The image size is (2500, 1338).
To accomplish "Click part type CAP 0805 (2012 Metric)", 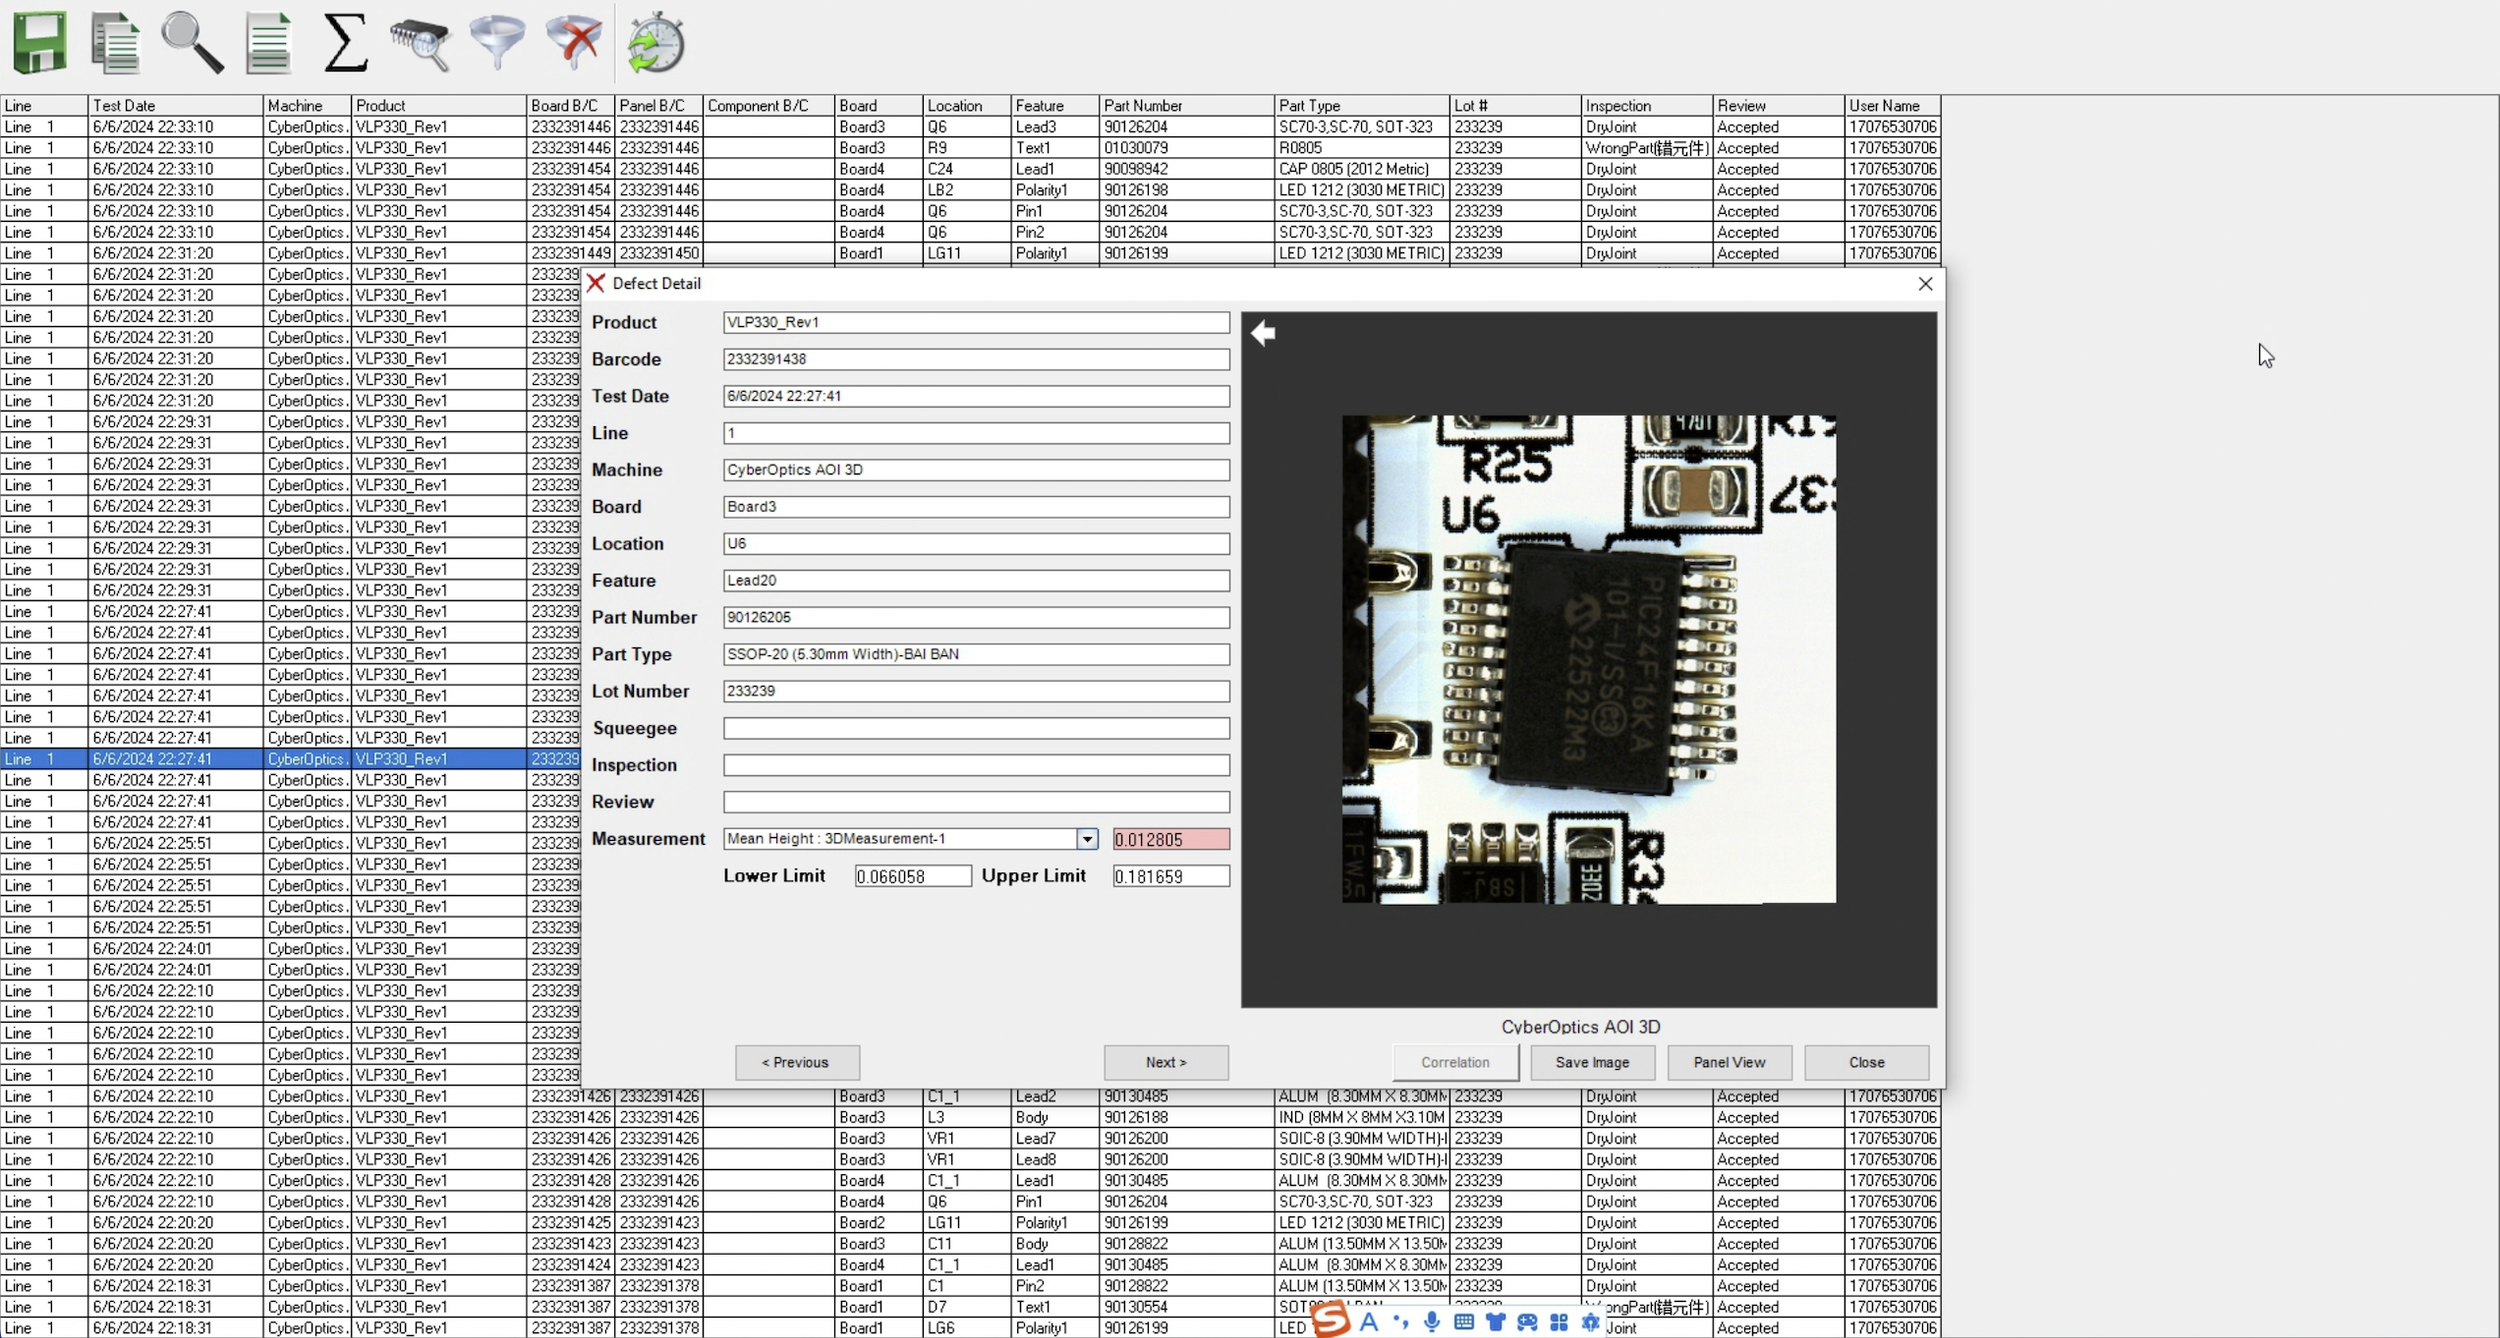I will 1361,169.
